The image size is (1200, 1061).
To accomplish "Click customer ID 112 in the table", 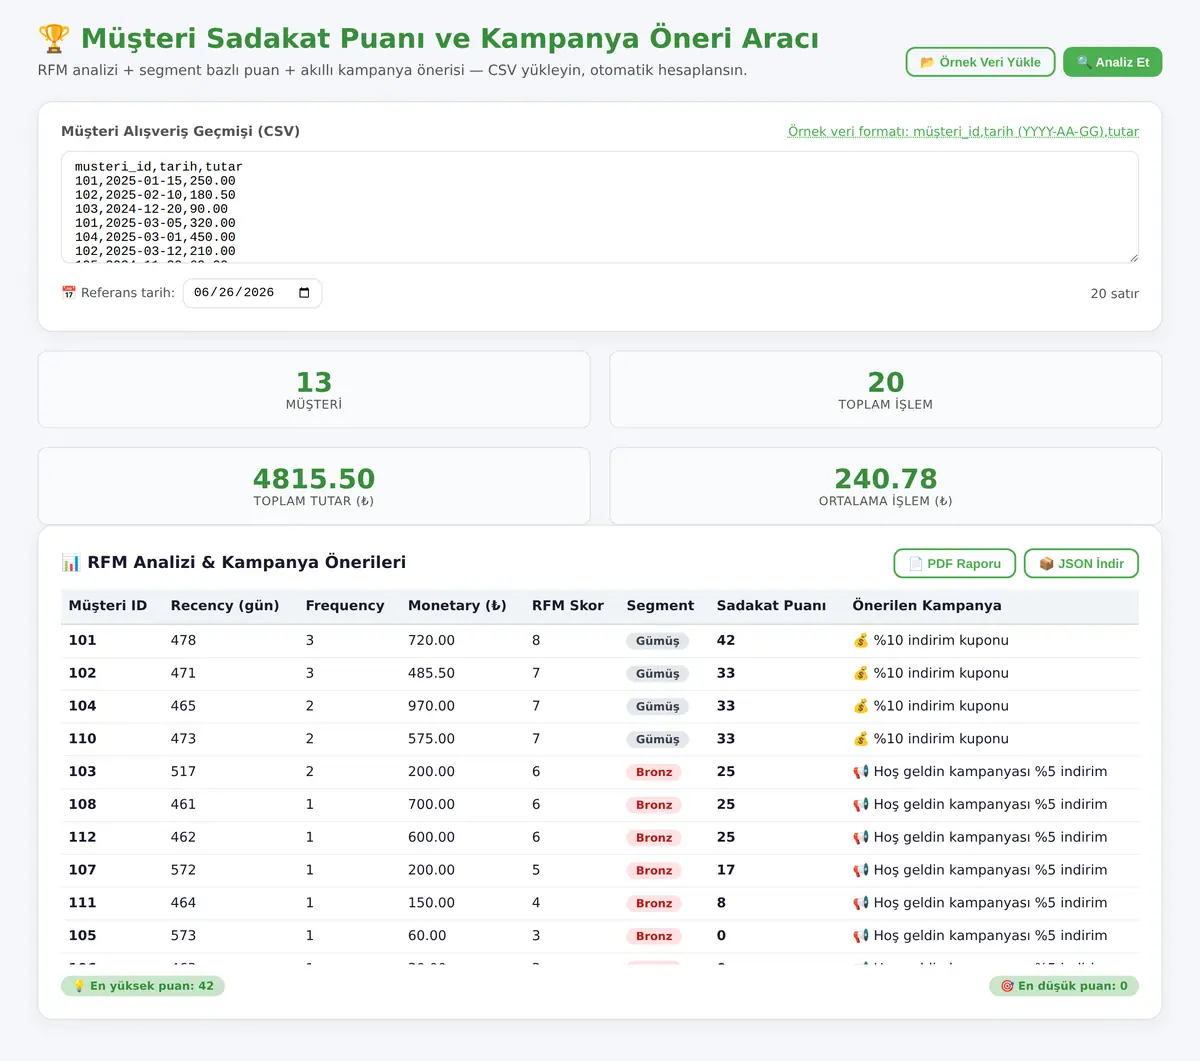I will click(x=83, y=837).
